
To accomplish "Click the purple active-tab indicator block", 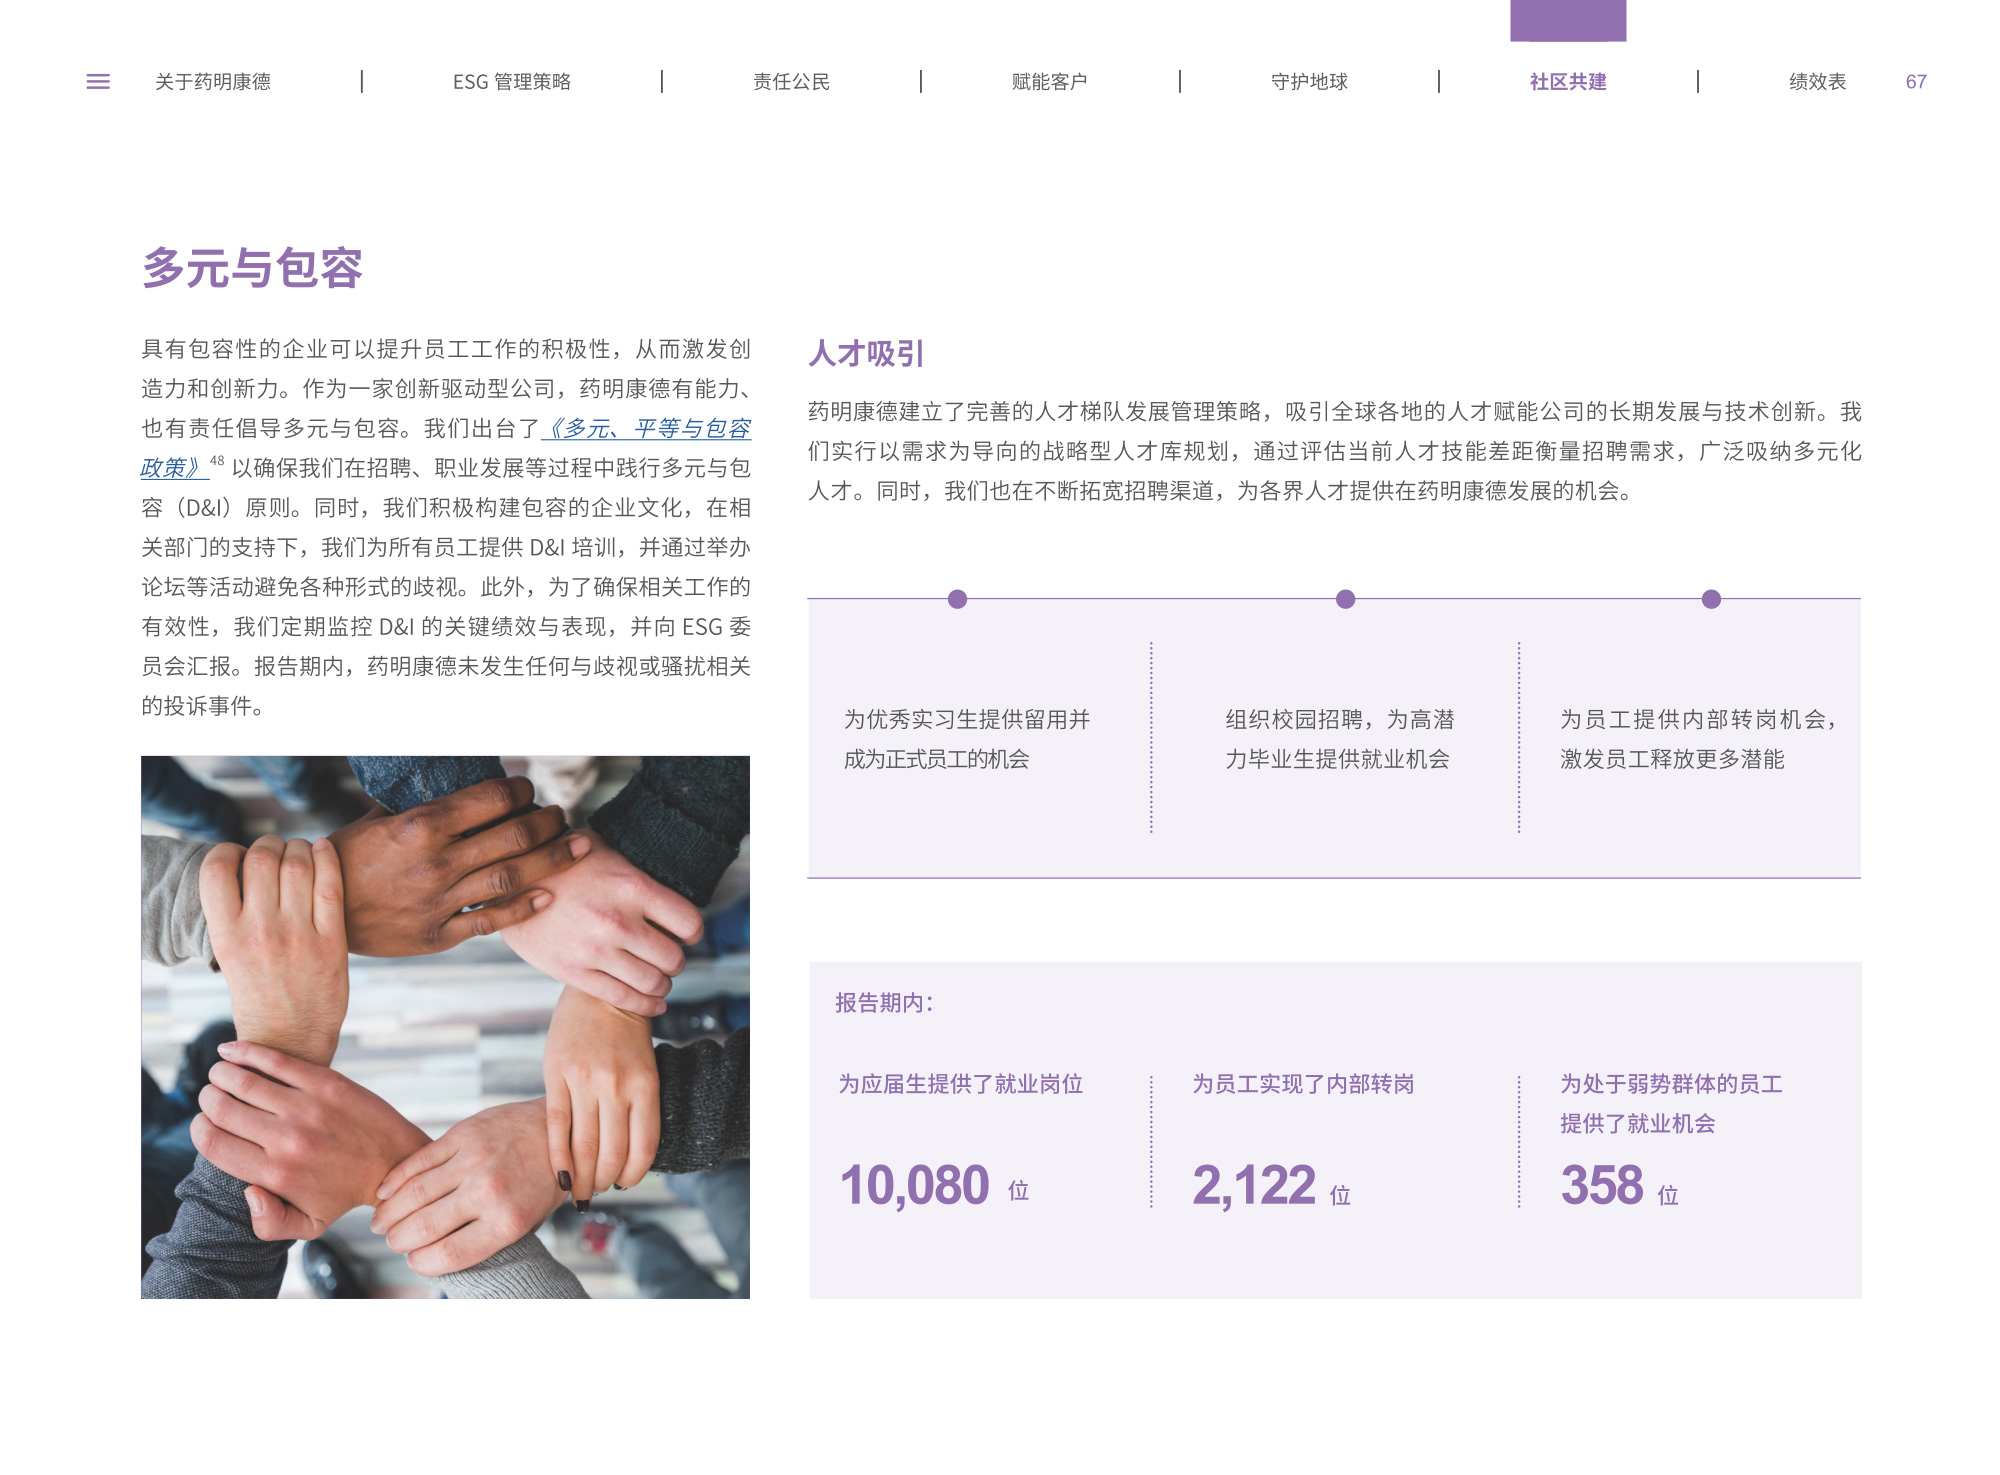I will (1567, 20).
